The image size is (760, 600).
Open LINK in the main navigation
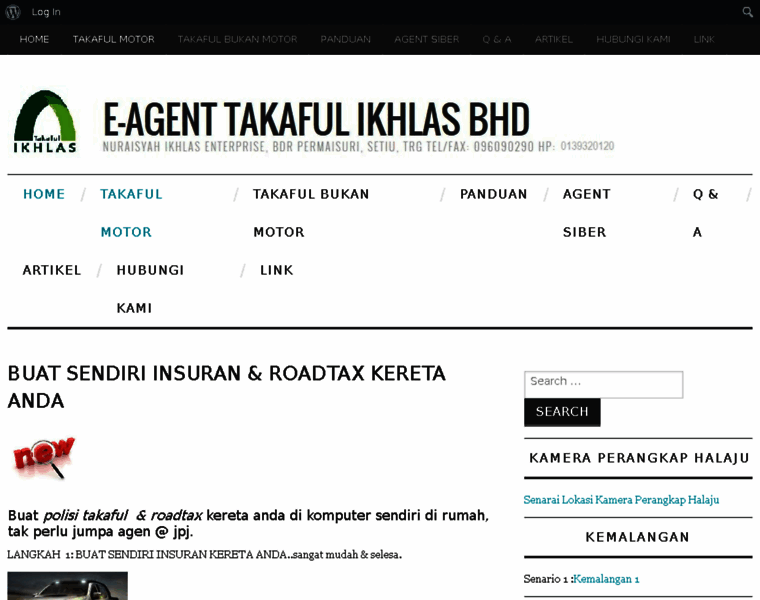277,270
